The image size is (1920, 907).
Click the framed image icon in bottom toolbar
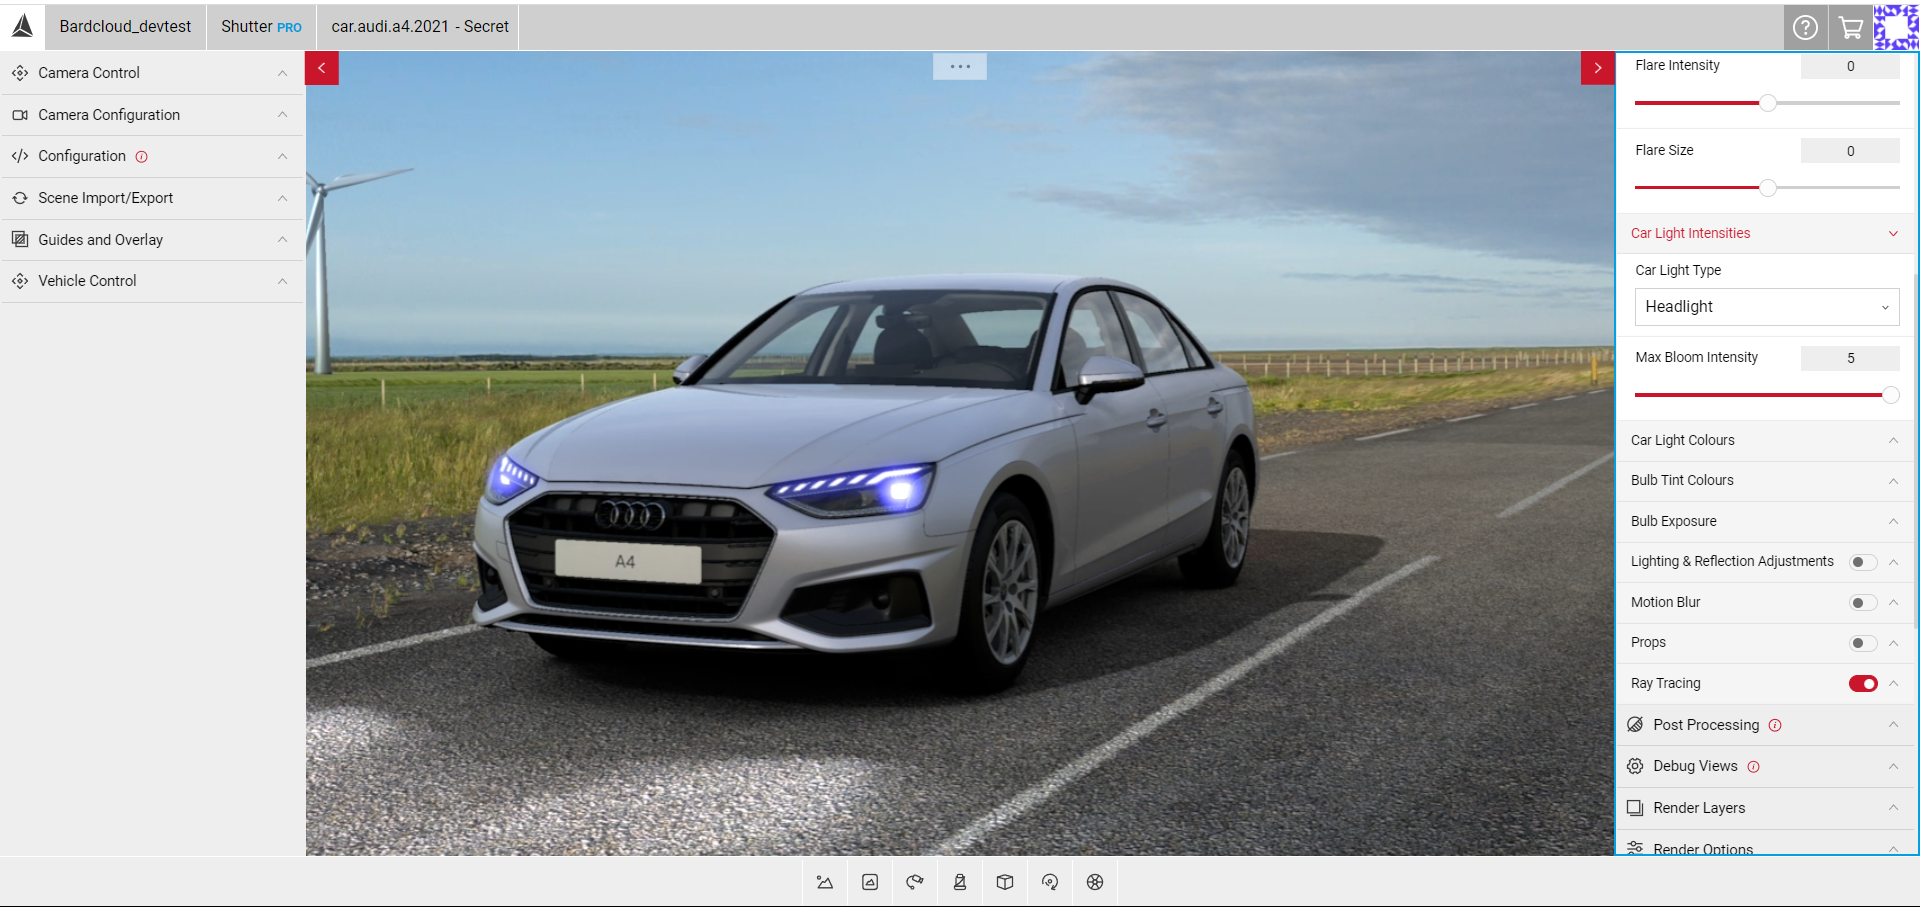(870, 882)
